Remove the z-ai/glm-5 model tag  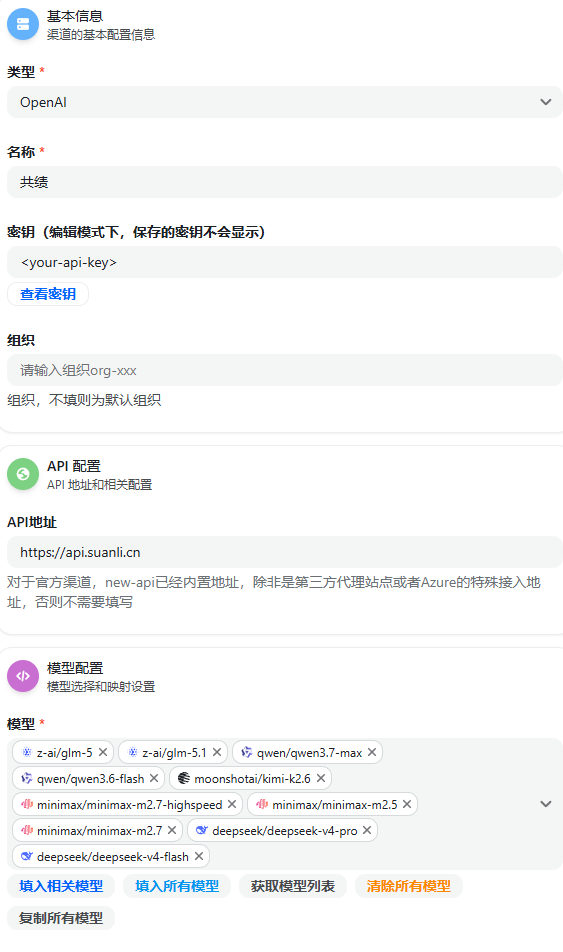pyautogui.click(x=103, y=752)
